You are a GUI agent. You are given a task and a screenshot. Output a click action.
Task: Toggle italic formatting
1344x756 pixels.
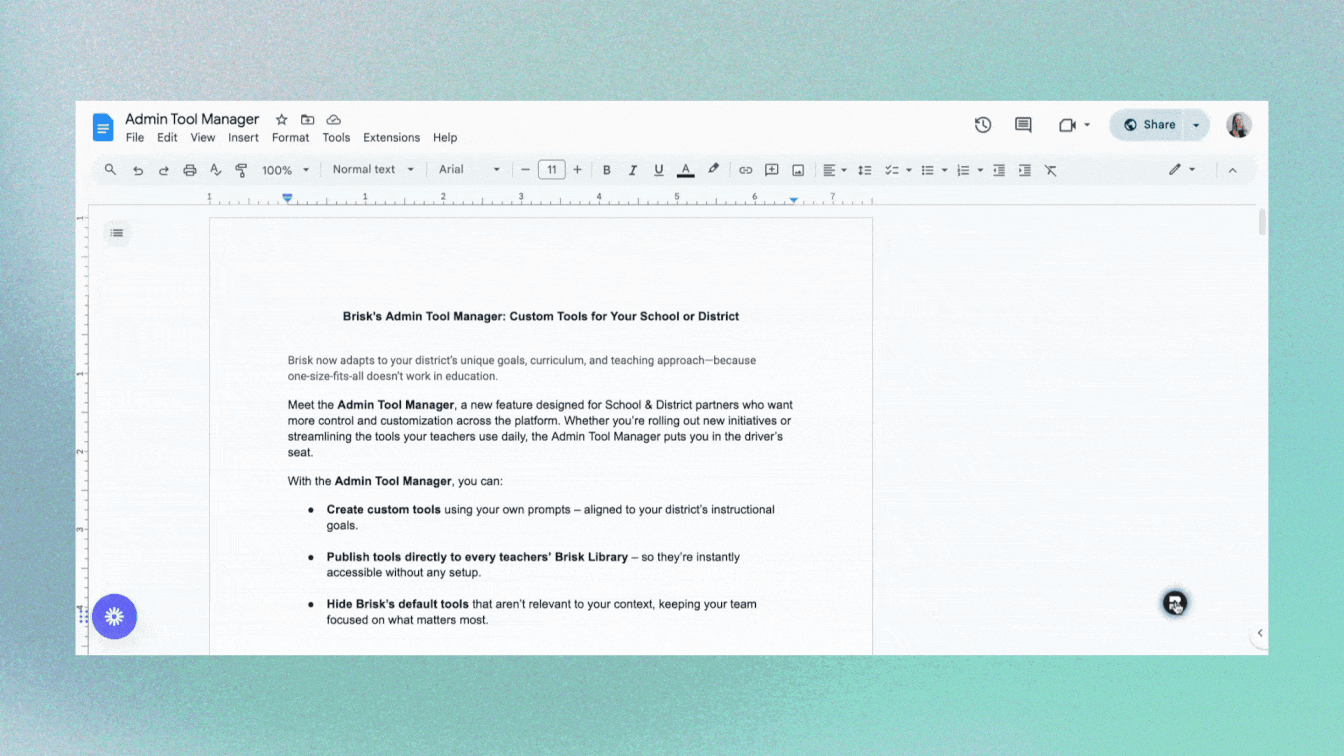tap(632, 170)
